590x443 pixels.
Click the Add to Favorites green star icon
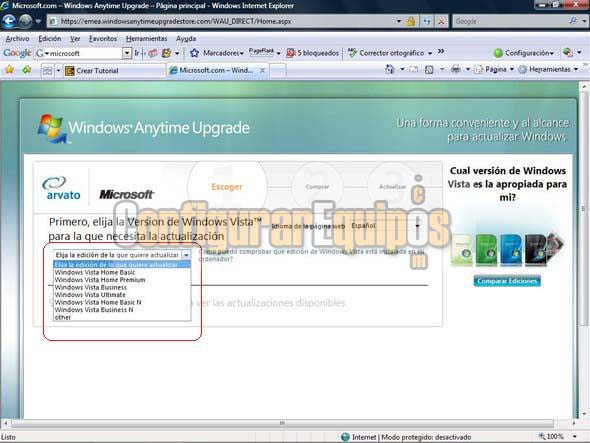pos(26,70)
